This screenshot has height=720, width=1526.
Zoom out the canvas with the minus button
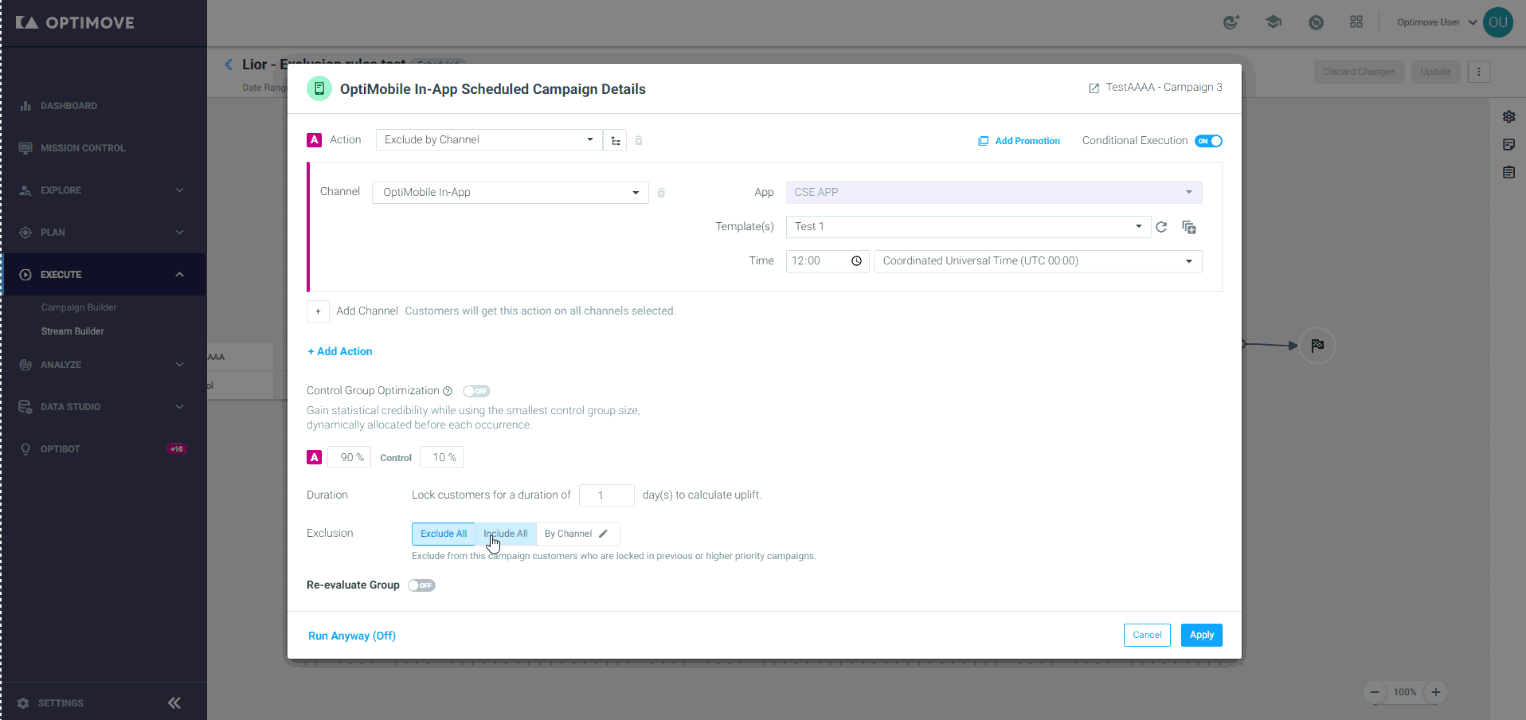(1375, 692)
